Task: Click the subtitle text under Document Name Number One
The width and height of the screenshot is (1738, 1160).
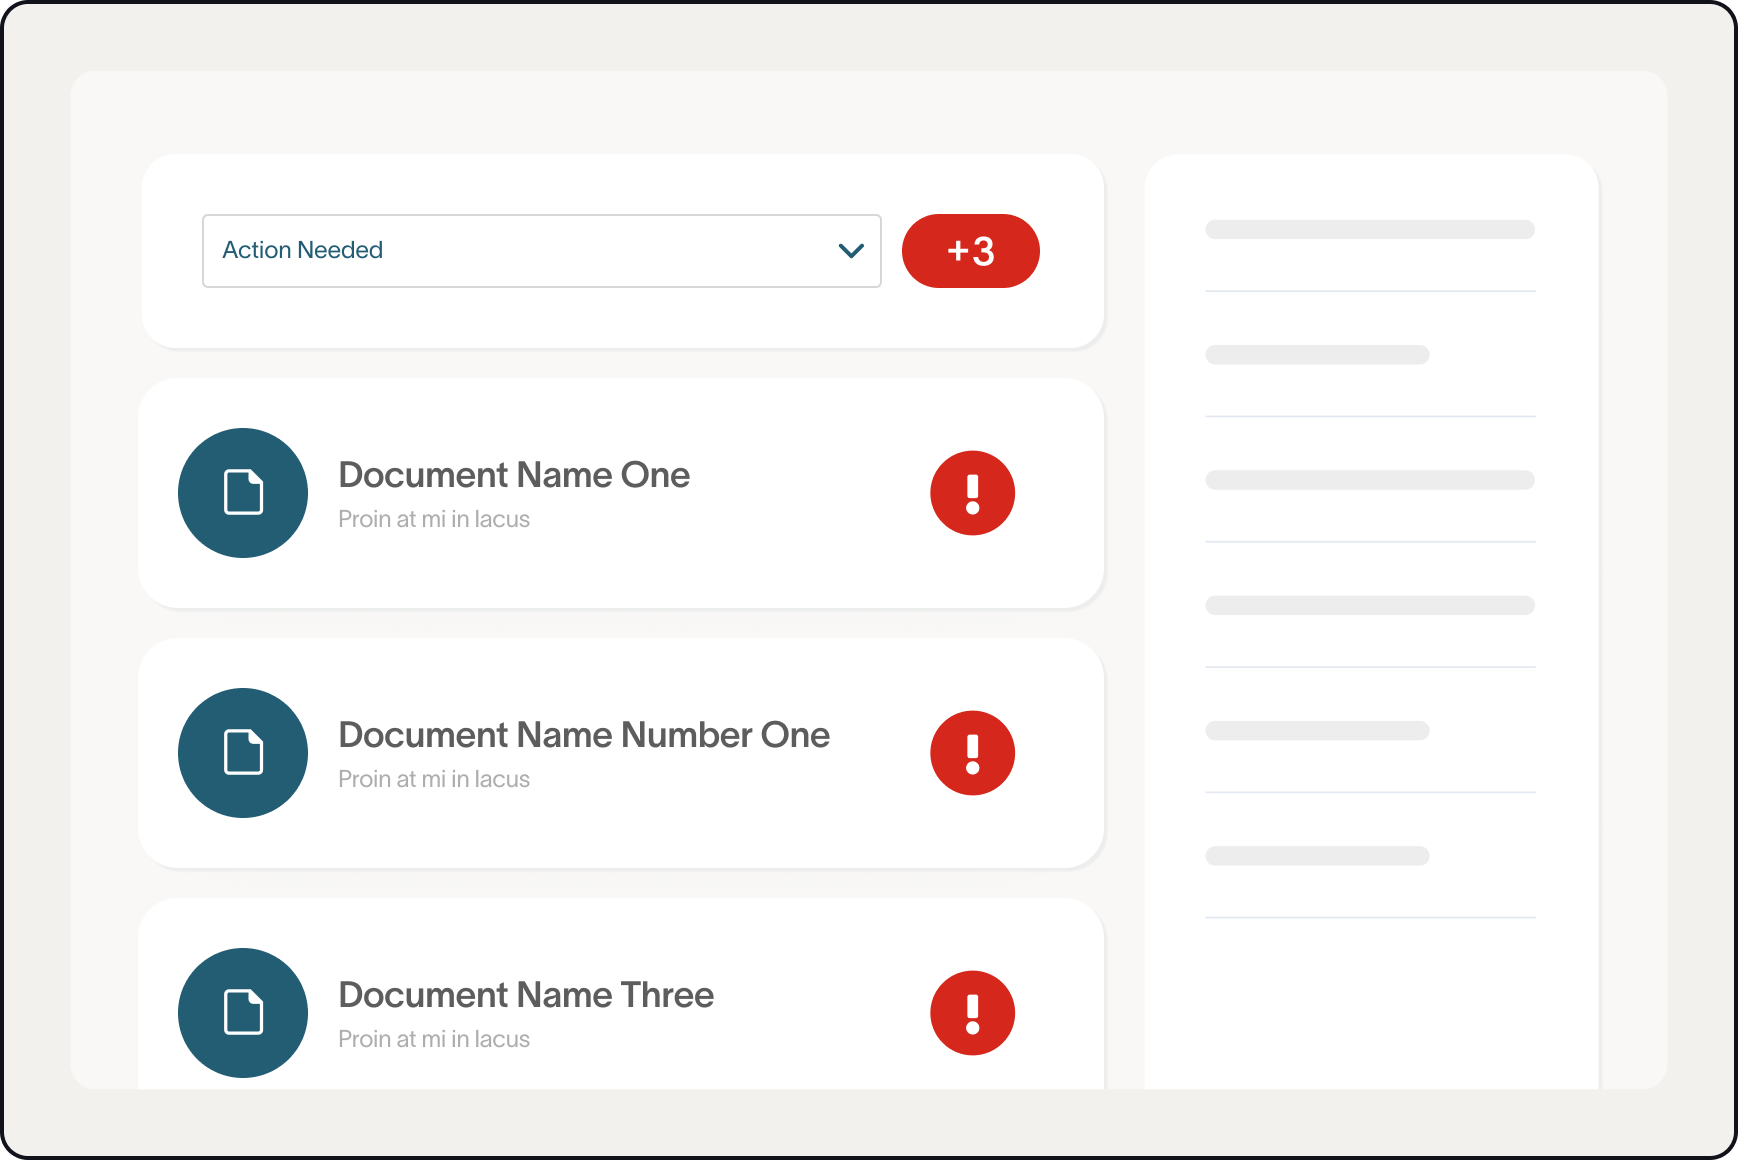Action: coord(434,779)
